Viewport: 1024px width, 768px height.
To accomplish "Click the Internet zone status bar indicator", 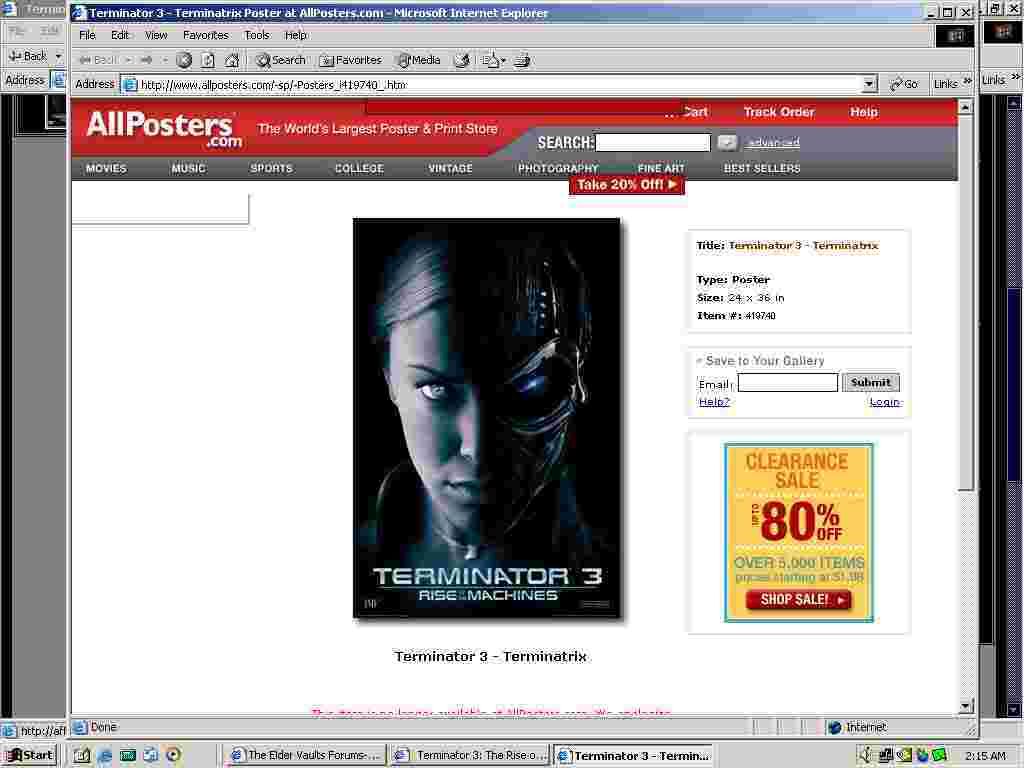I will (x=859, y=727).
